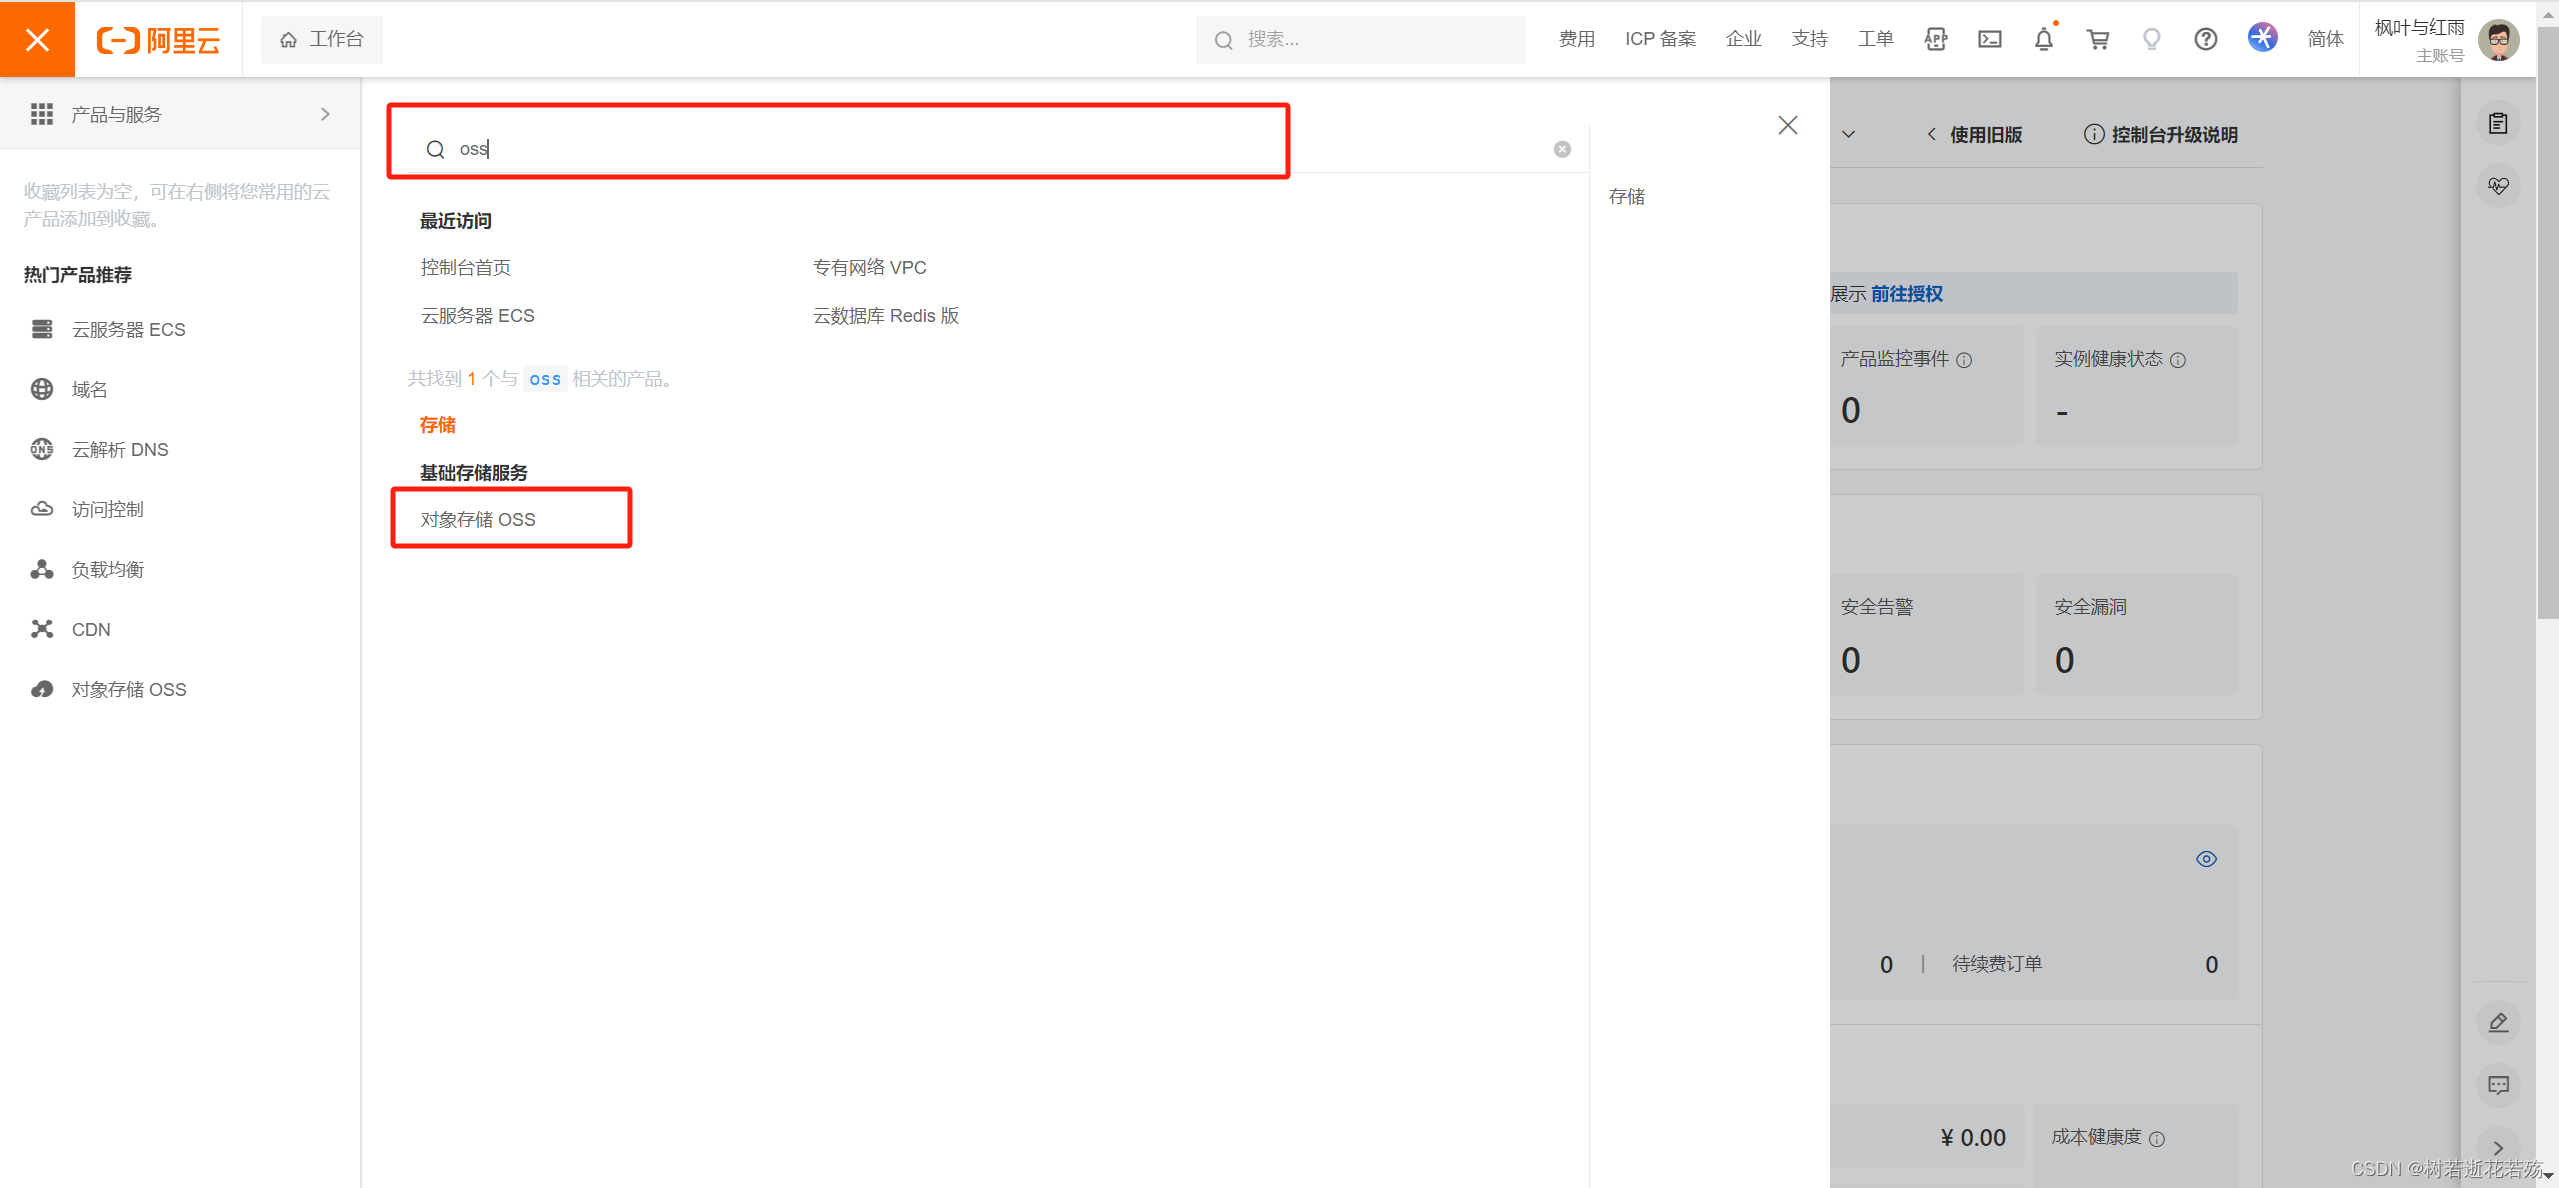Open the ICP 备案 menu item
2559x1188 pixels.
point(1660,39)
